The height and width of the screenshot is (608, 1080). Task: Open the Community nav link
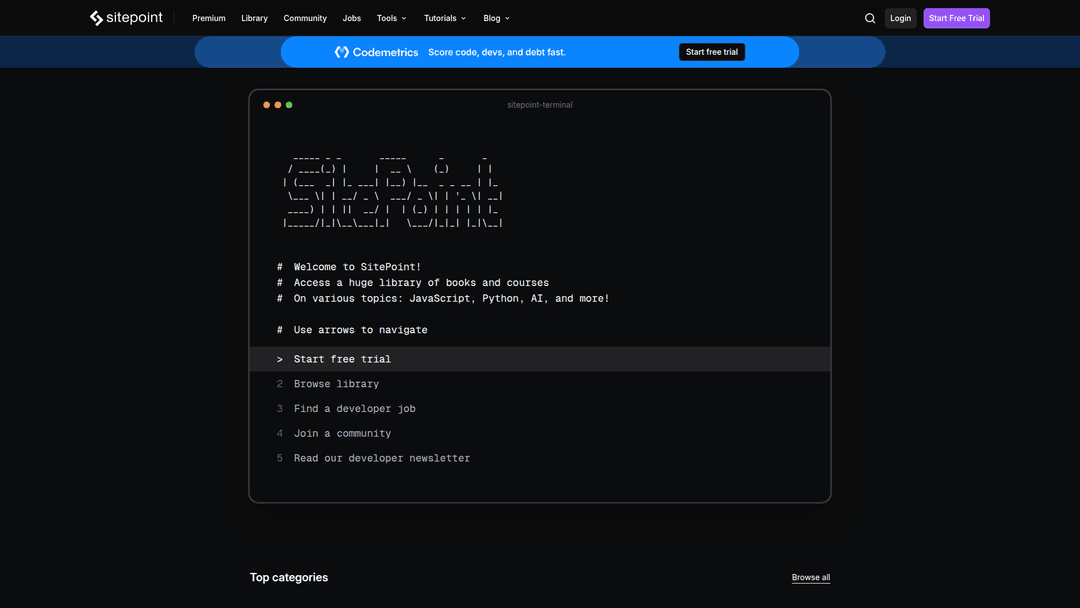click(x=305, y=18)
